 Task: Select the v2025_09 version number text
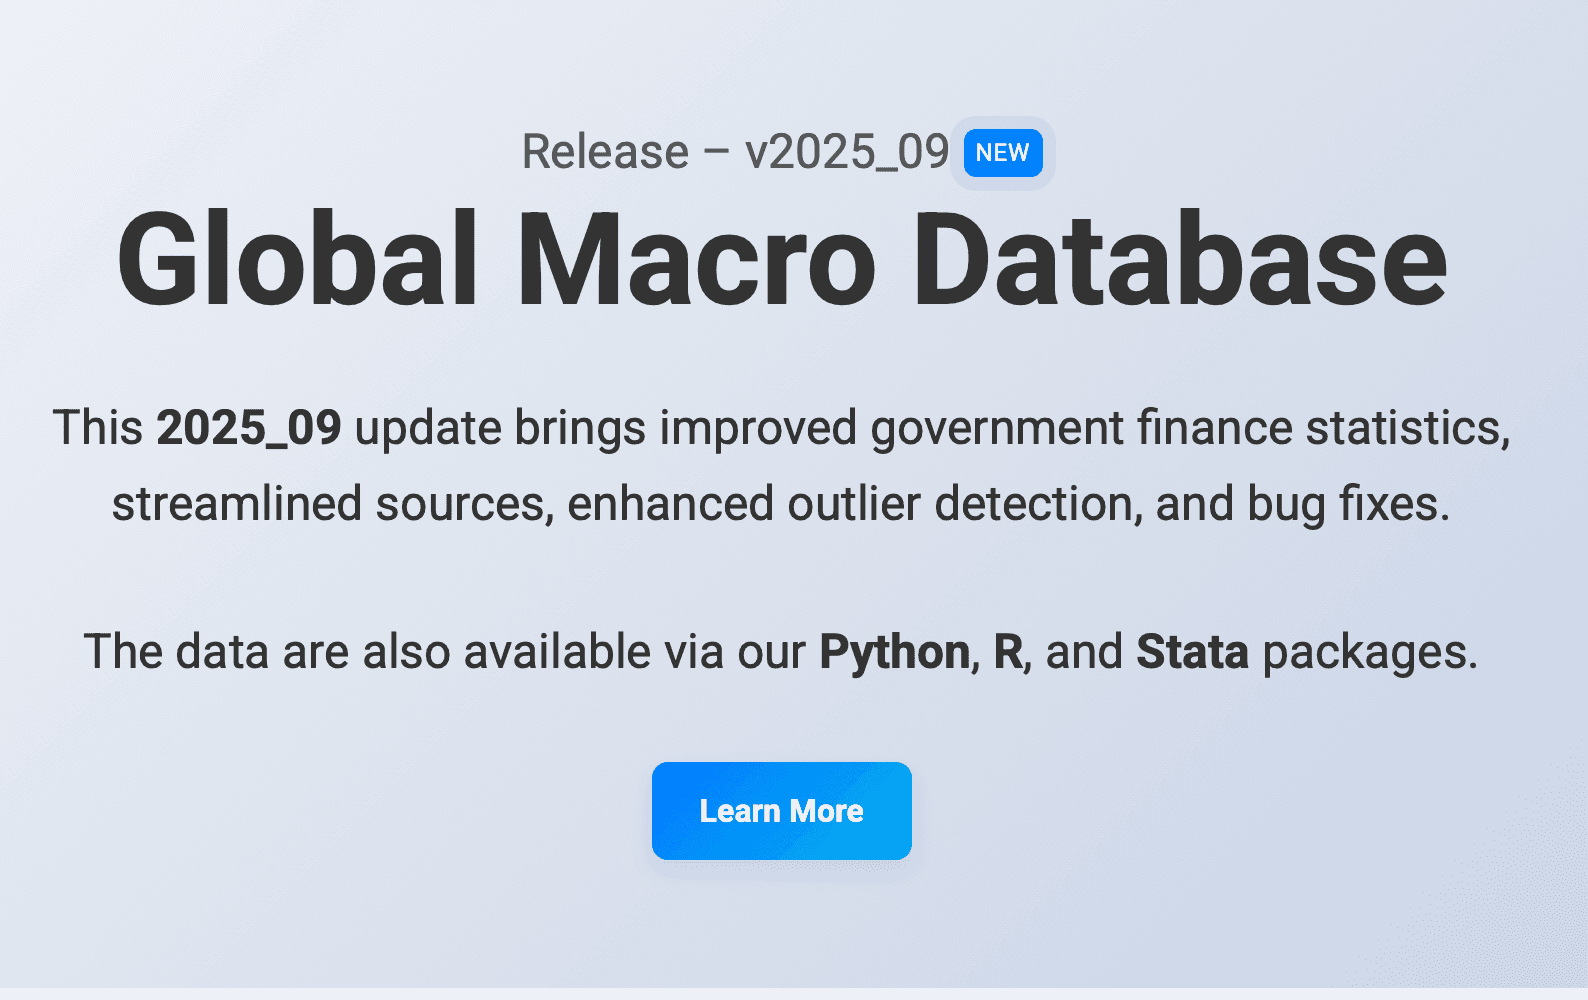(x=845, y=152)
